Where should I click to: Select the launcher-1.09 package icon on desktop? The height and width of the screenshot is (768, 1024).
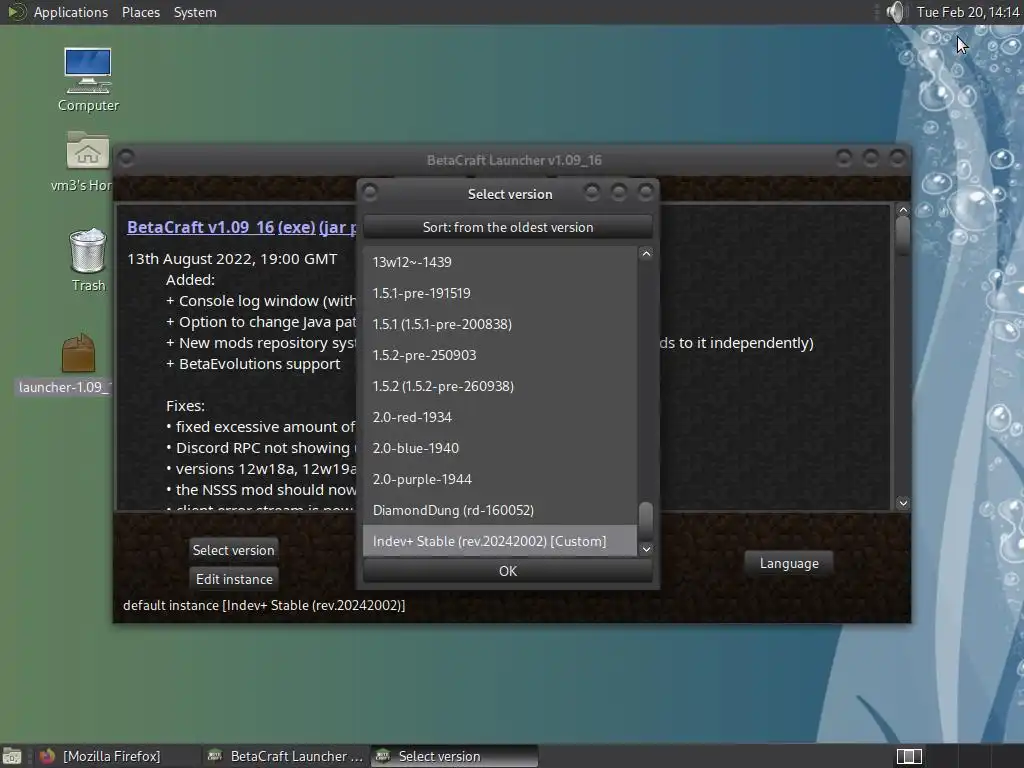click(78, 353)
